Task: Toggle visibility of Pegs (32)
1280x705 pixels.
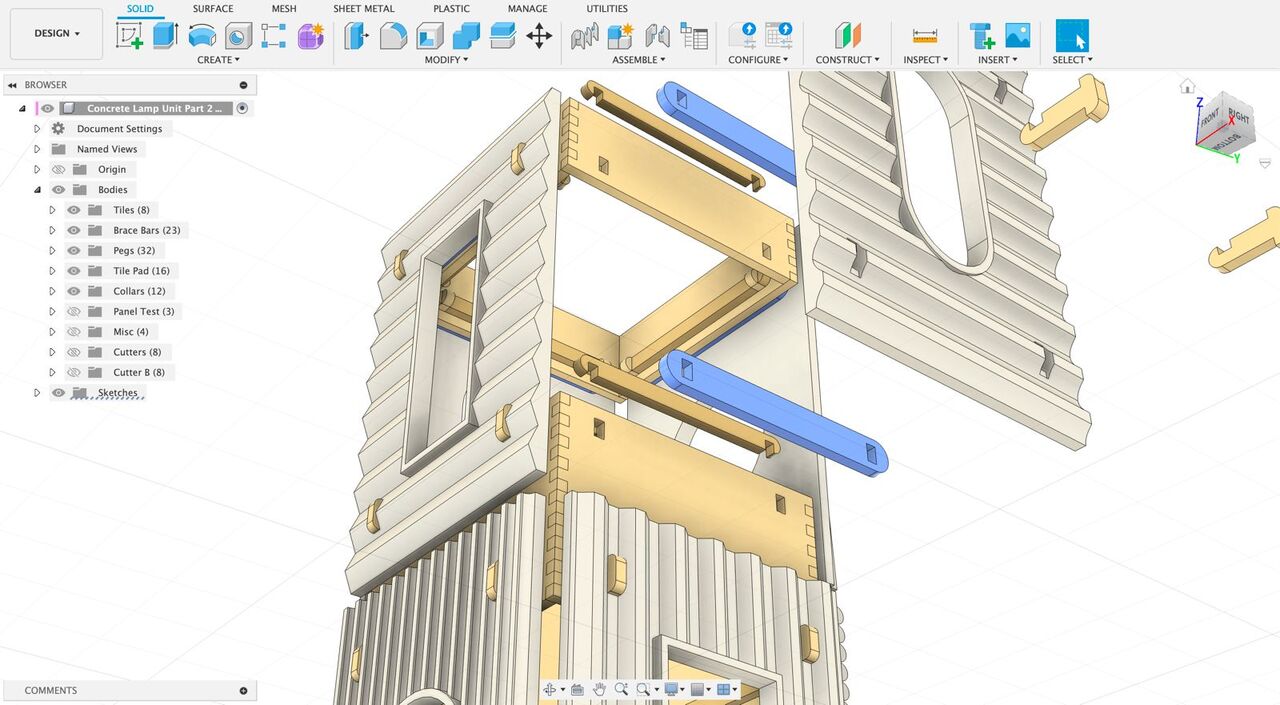Action: click(x=74, y=251)
